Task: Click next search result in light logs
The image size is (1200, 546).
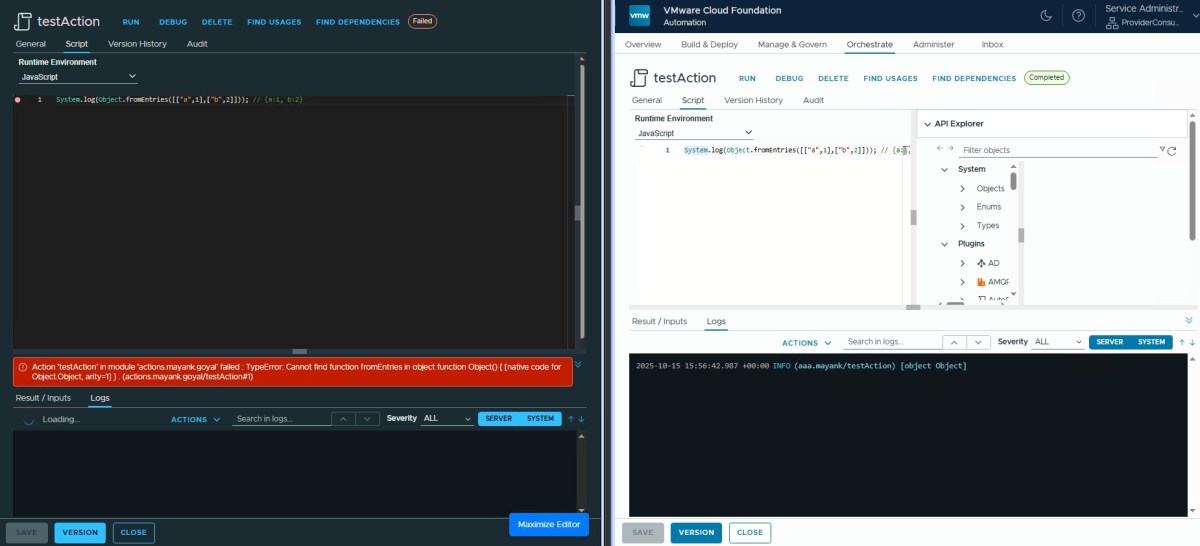Action: pos(979,342)
